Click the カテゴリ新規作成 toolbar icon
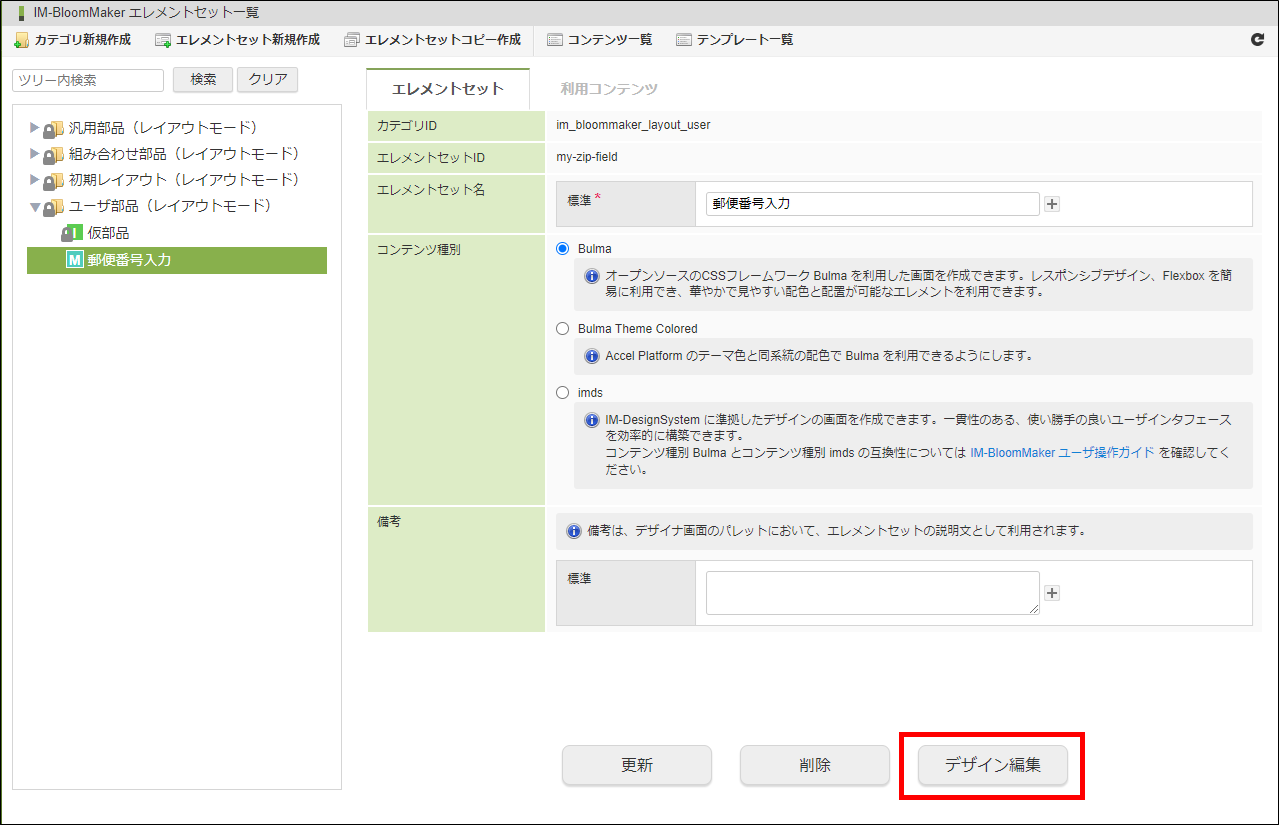Screen dimensions: 1279x825 (x=21, y=40)
